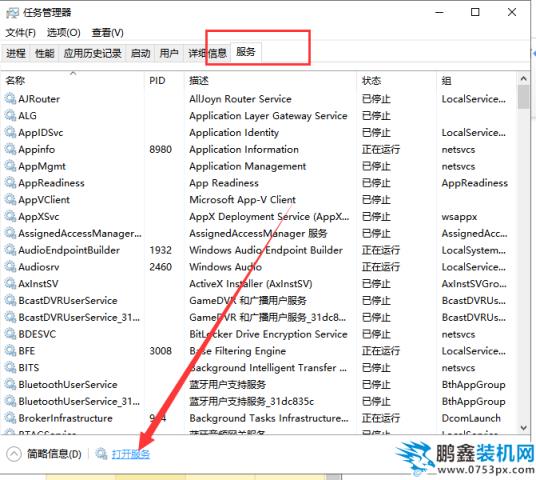Click the services gear icon near 打开服务
536x480 pixels.
pyautogui.click(x=101, y=454)
